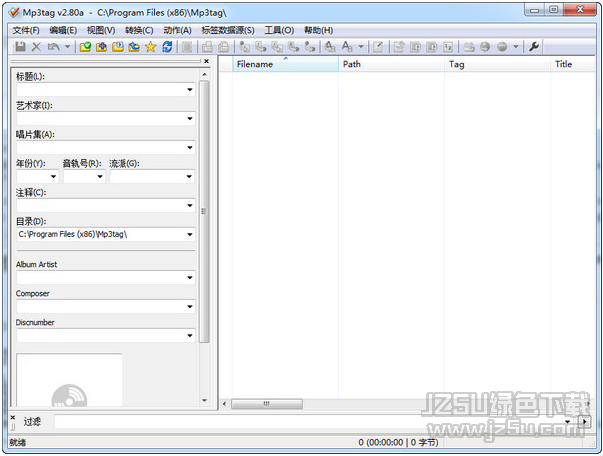Expand the 标题 dropdown
This screenshot has height=456, width=603.
coord(190,90)
